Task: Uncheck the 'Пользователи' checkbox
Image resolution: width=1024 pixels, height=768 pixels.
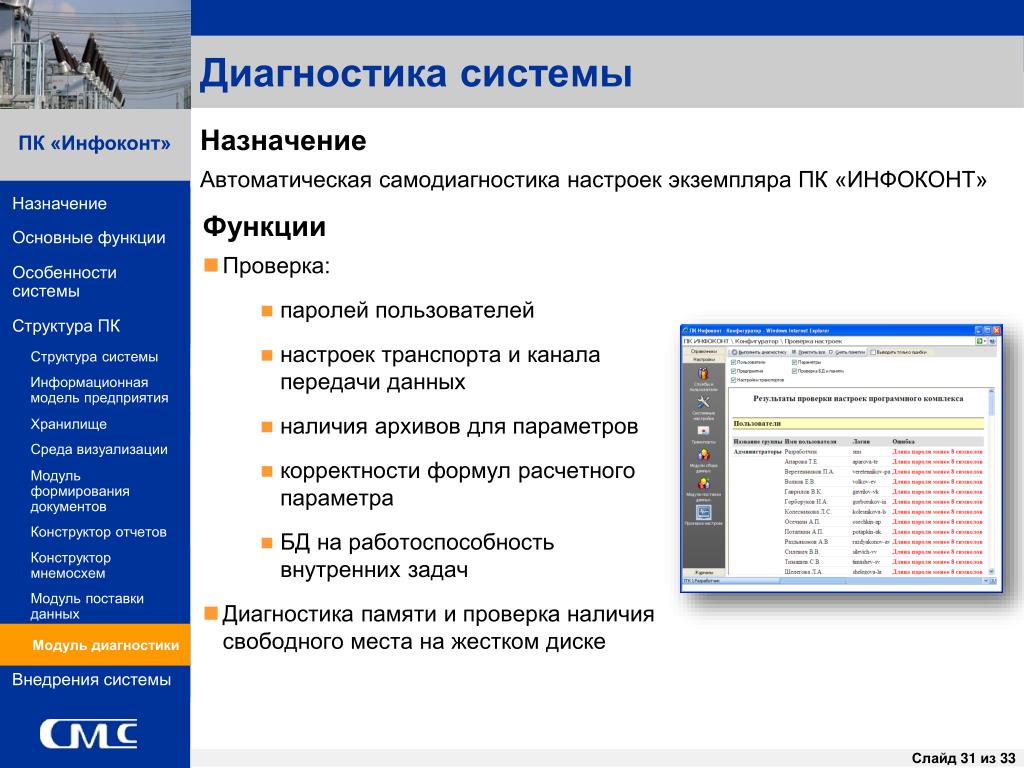Action: click(734, 362)
